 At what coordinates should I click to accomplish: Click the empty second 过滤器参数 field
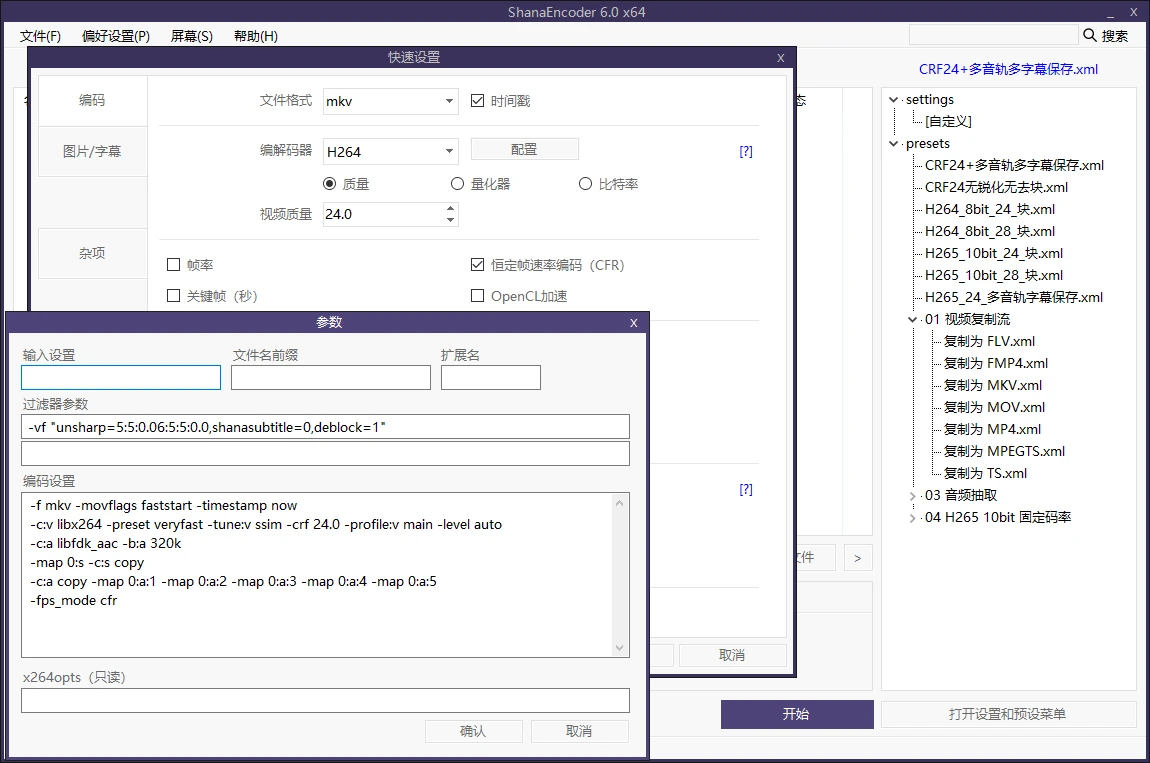click(x=325, y=453)
